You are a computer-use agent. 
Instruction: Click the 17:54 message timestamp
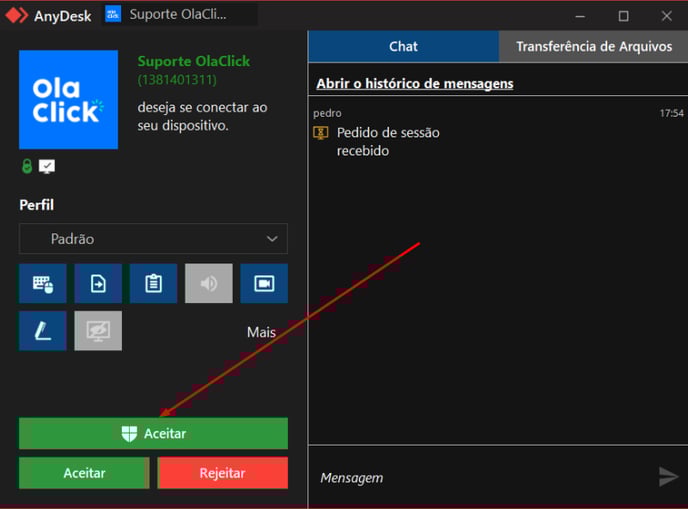coord(671,113)
